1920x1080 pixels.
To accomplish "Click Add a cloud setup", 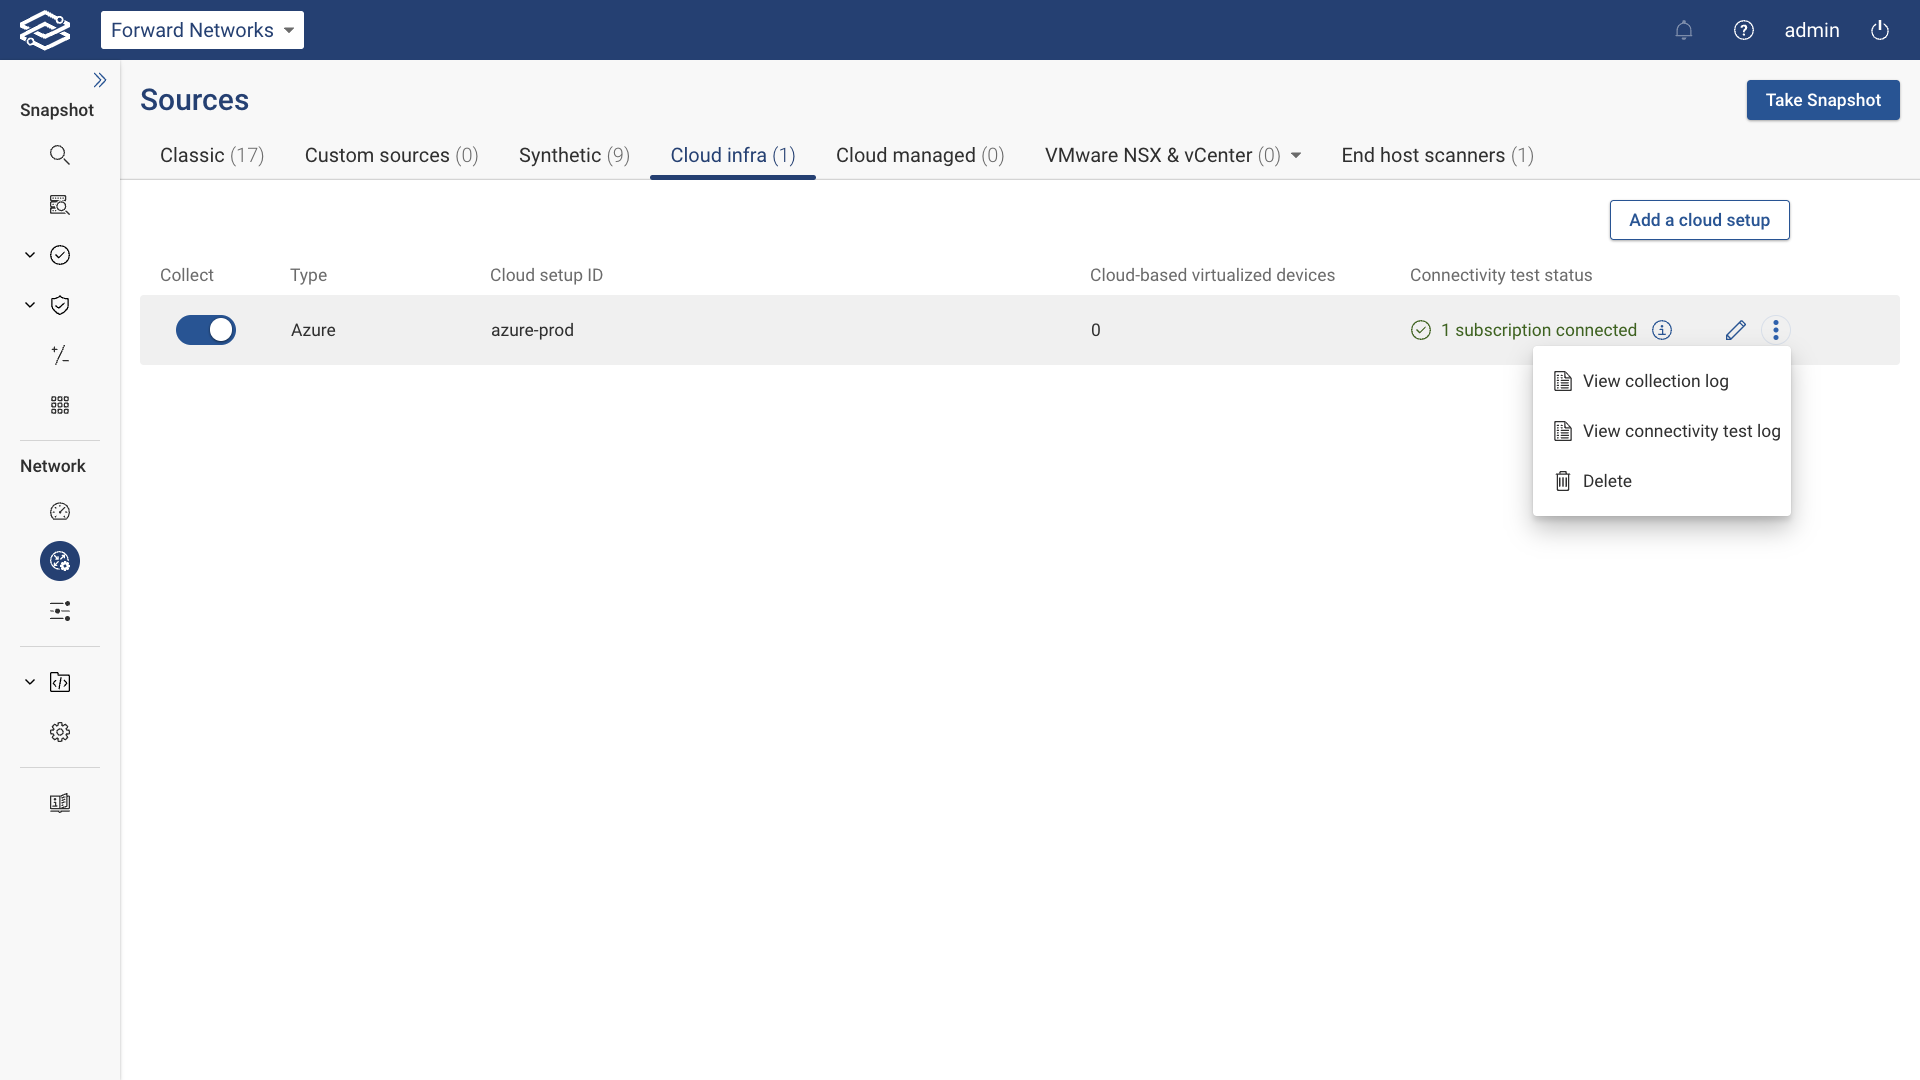I will point(1700,220).
